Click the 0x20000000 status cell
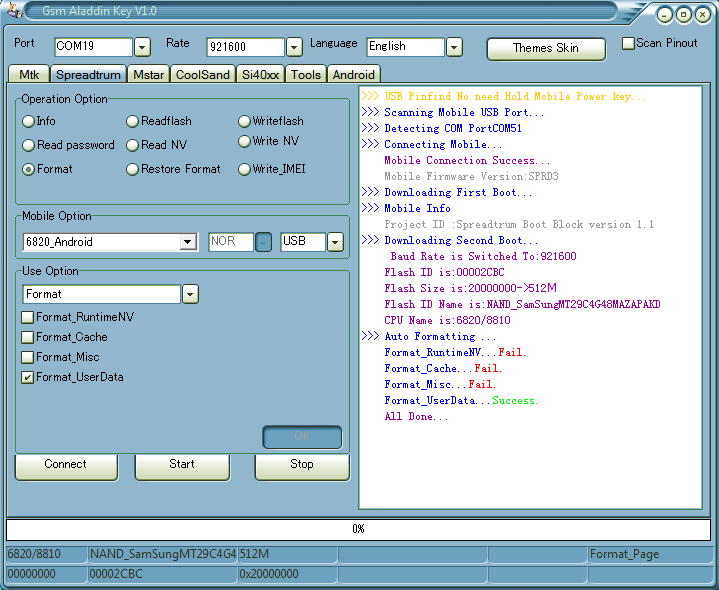 point(288,574)
